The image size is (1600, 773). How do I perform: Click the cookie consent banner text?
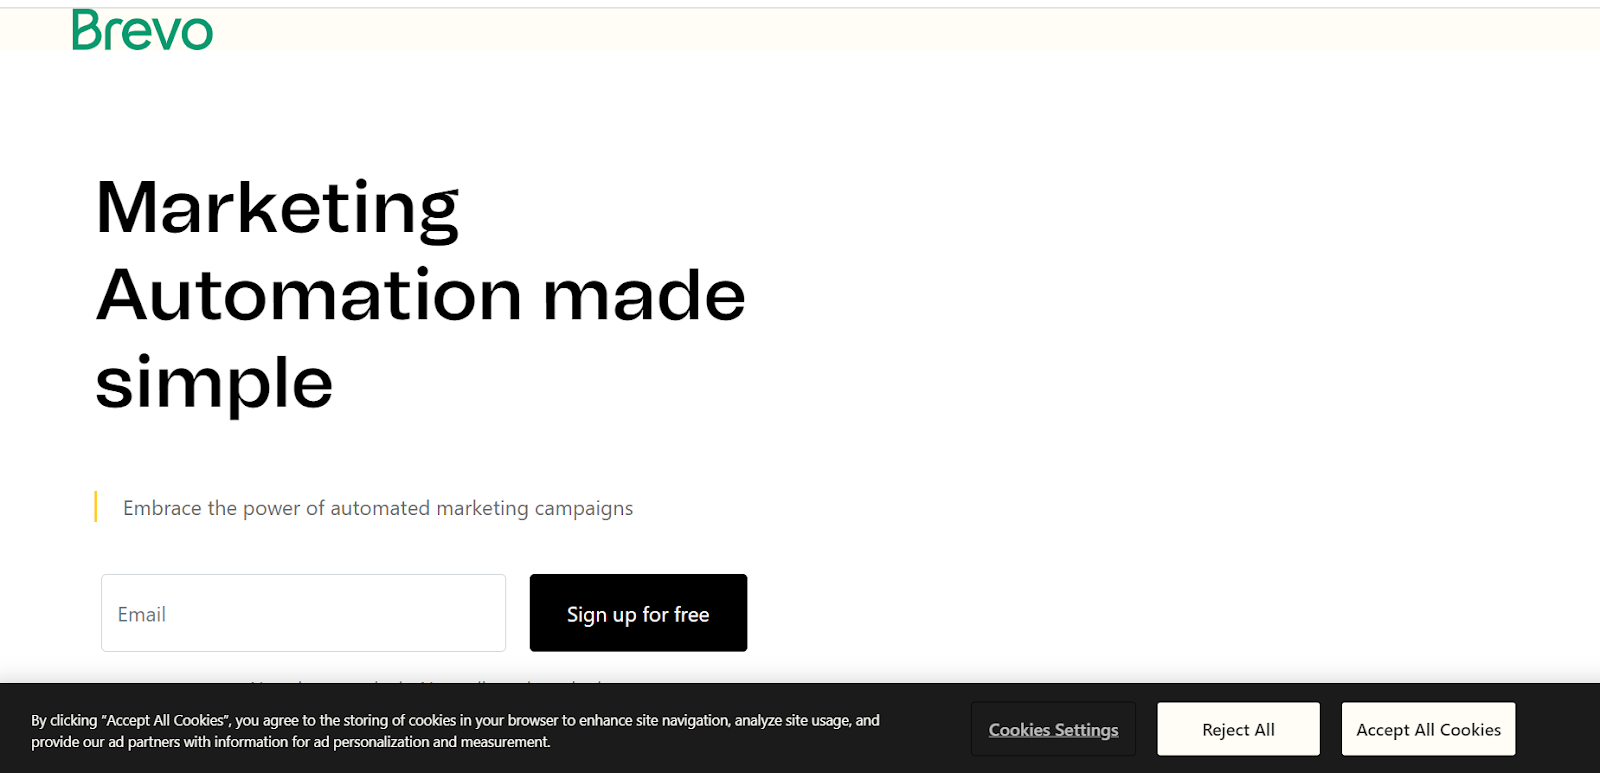(x=455, y=730)
